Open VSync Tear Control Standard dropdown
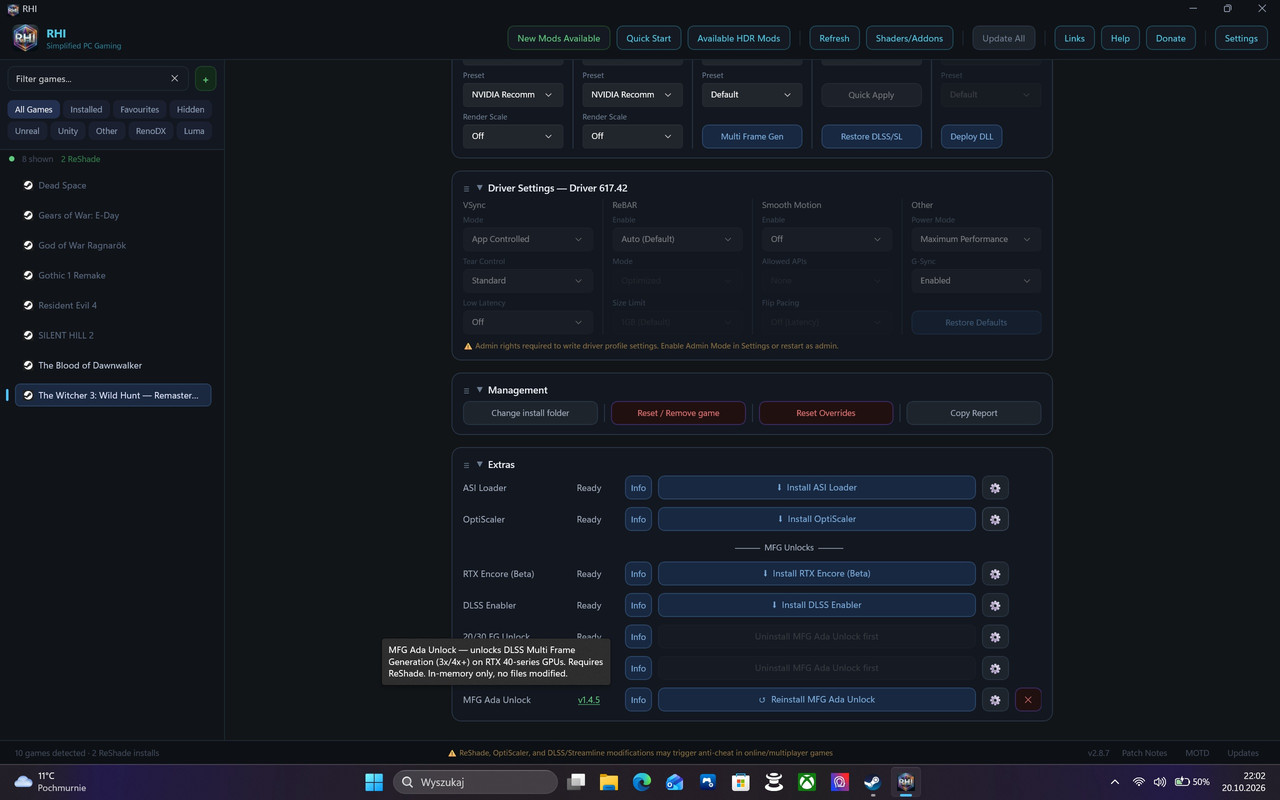The width and height of the screenshot is (1280, 800). pos(527,281)
